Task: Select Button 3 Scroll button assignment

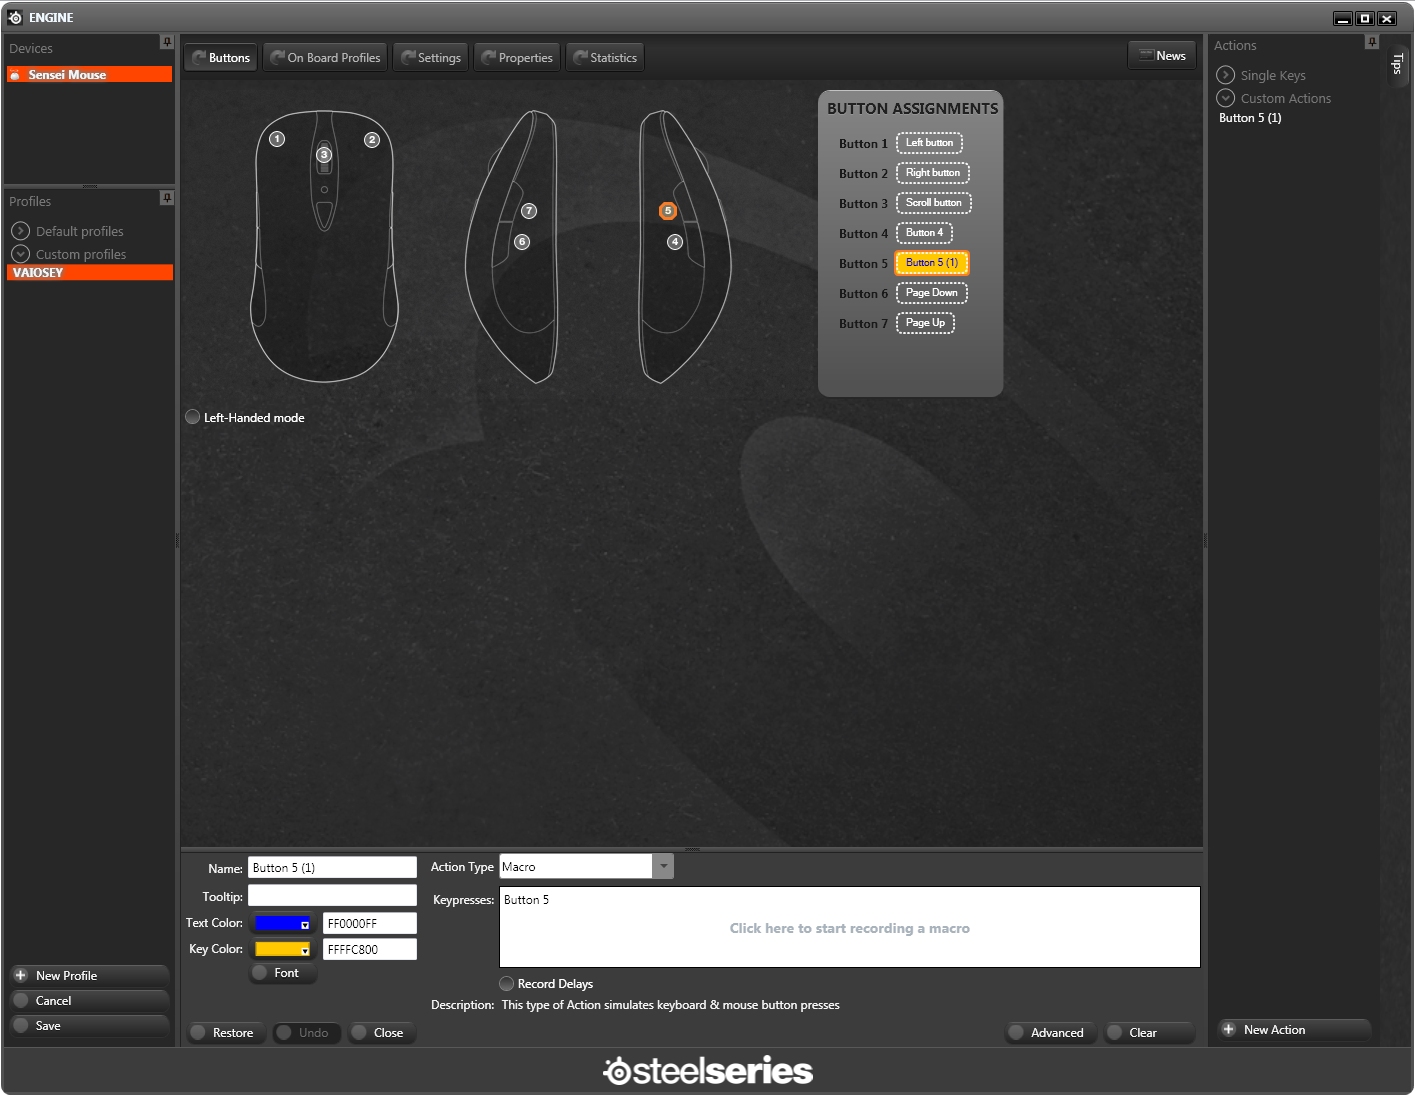Action: click(934, 203)
